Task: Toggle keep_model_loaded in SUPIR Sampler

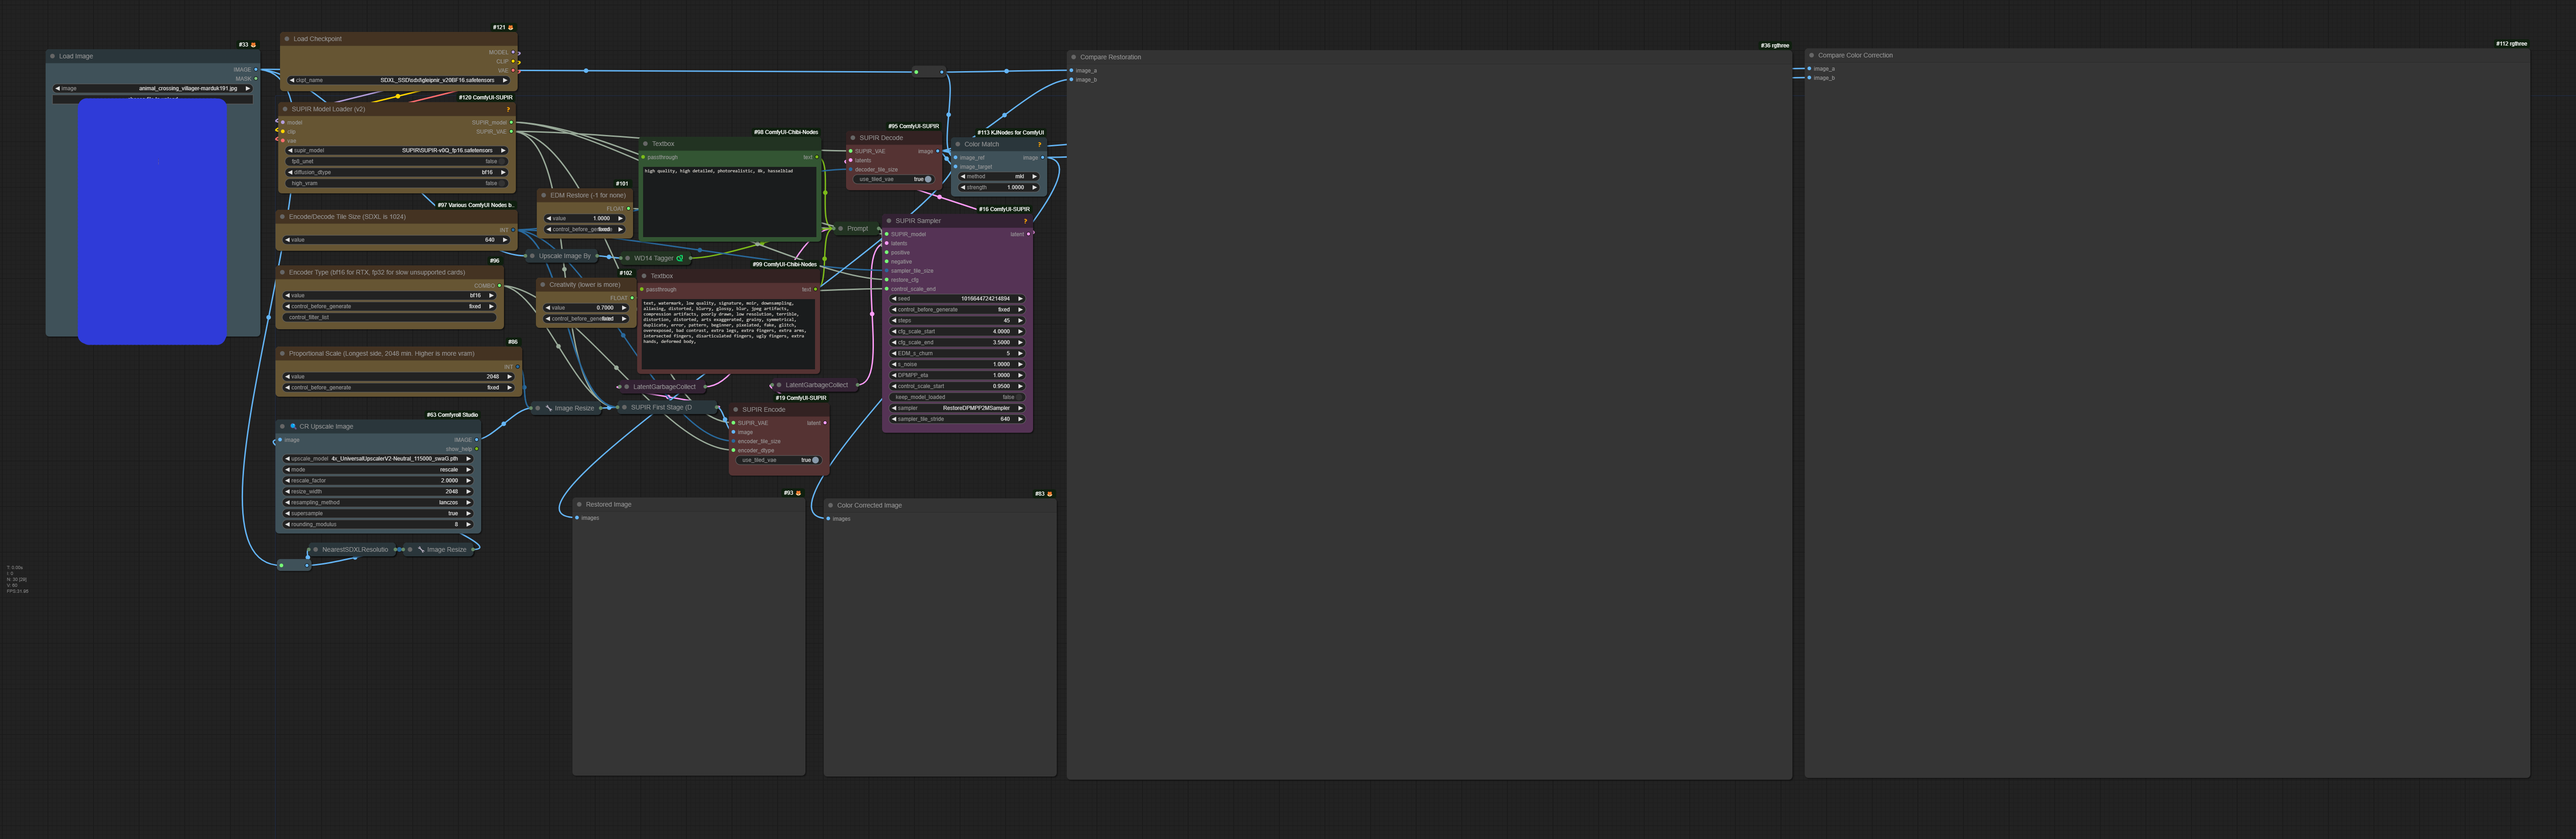Action: (x=957, y=397)
